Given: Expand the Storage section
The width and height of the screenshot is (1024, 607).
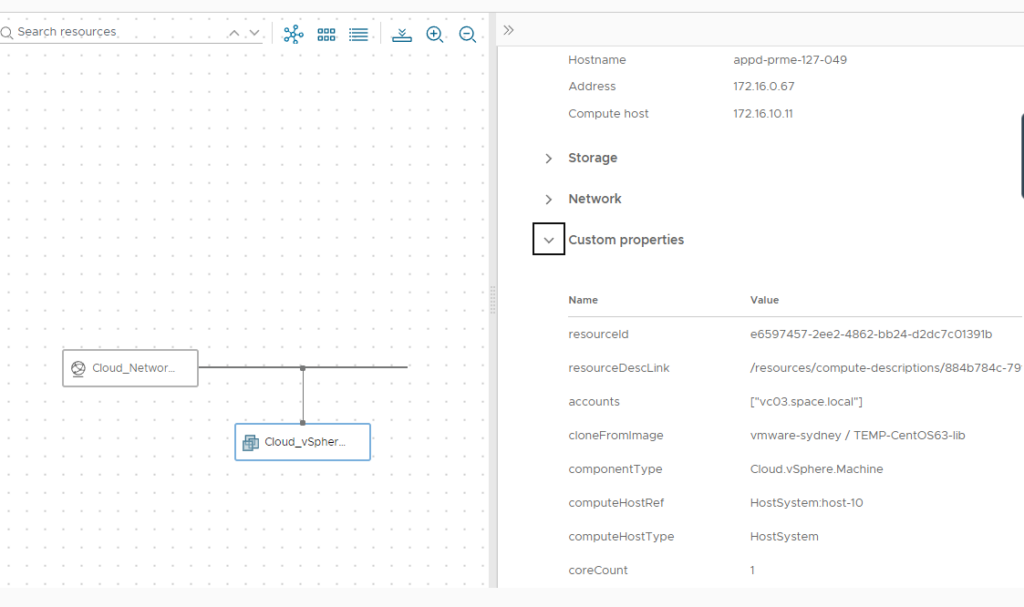Looking at the screenshot, I should 549,158.
